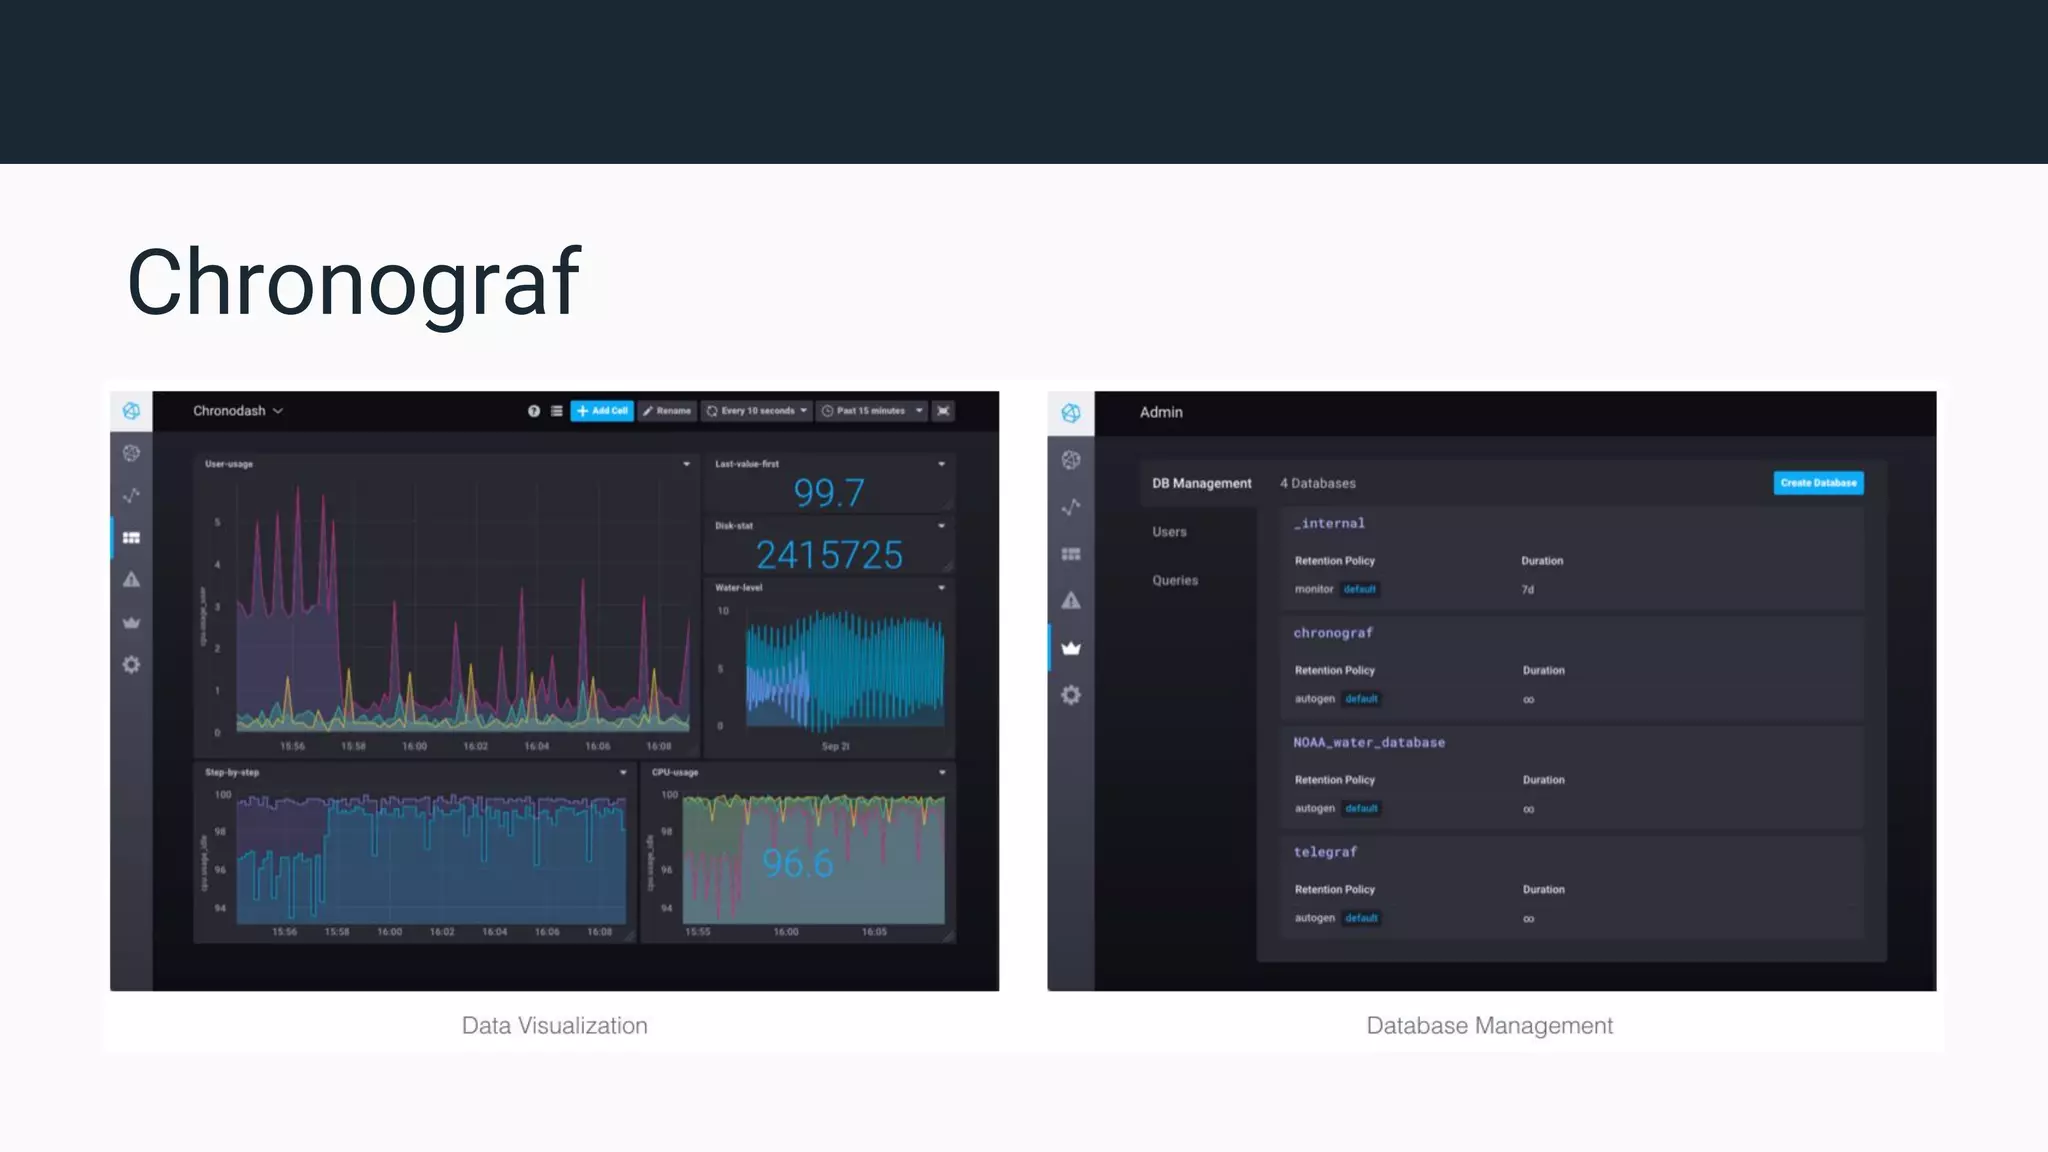The height and width of the screenshot is (1152, 2048).
Task: Open Dashboards grid icon in Admin sidebar
Action: 1071,554
